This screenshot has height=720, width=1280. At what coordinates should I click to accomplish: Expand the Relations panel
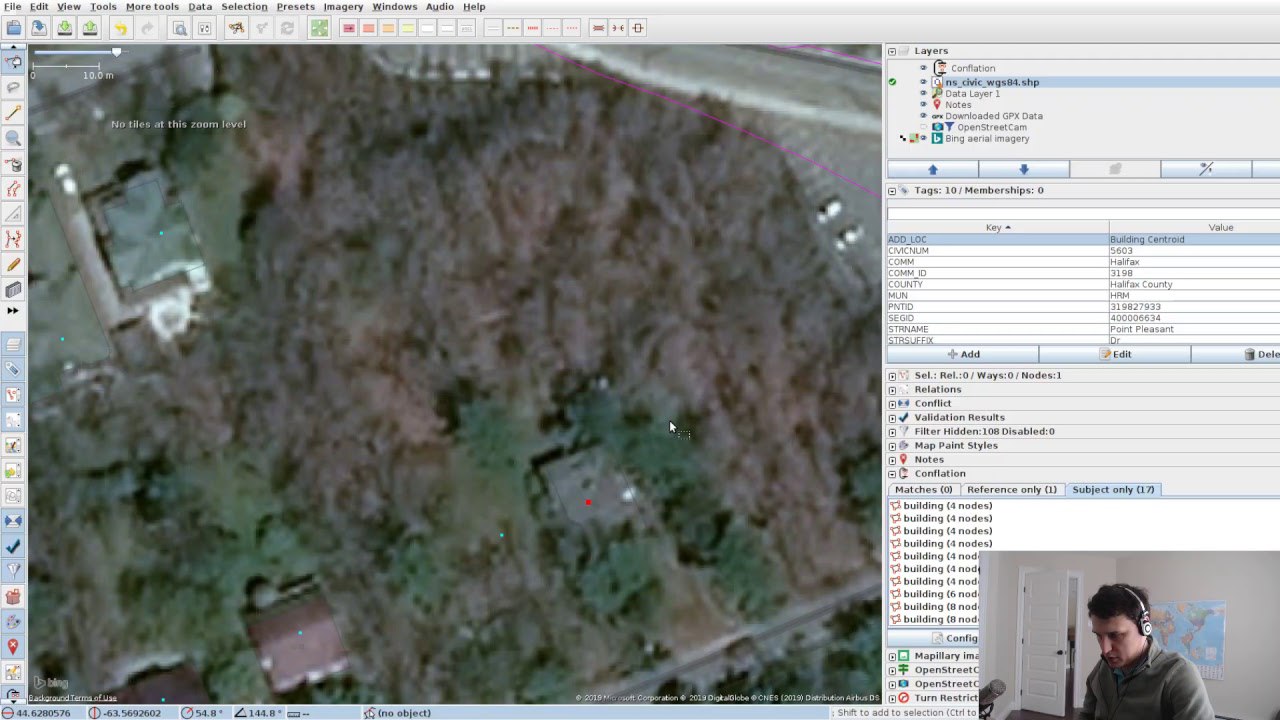click(892, 390)
